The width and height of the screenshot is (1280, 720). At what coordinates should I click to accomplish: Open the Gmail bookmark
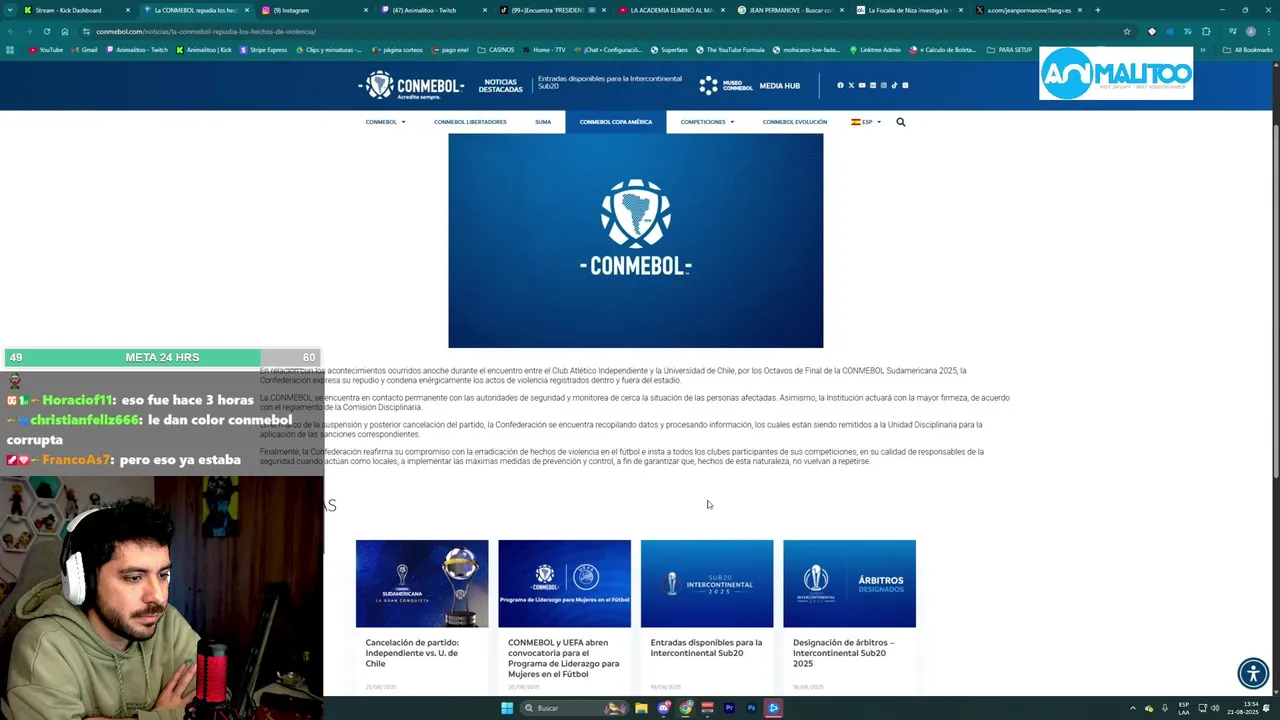click(x=84, y=50)
